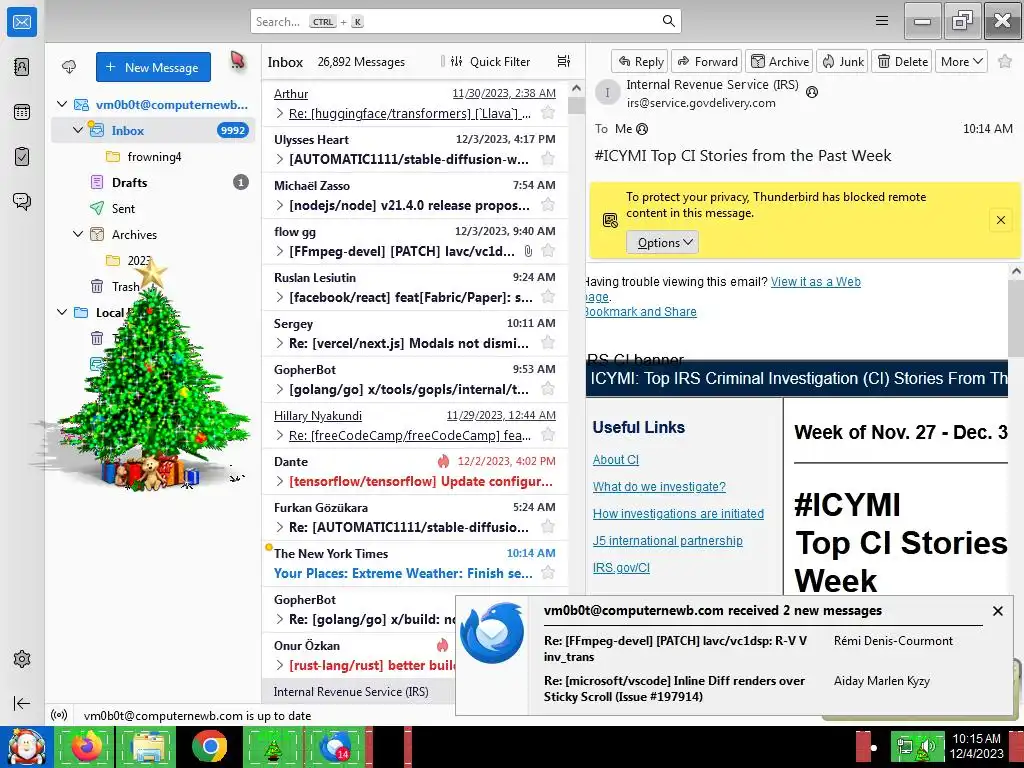Open the sender's address book icon
The width and height of the screenshot is (1024, 768).
(x=812, y=92)
